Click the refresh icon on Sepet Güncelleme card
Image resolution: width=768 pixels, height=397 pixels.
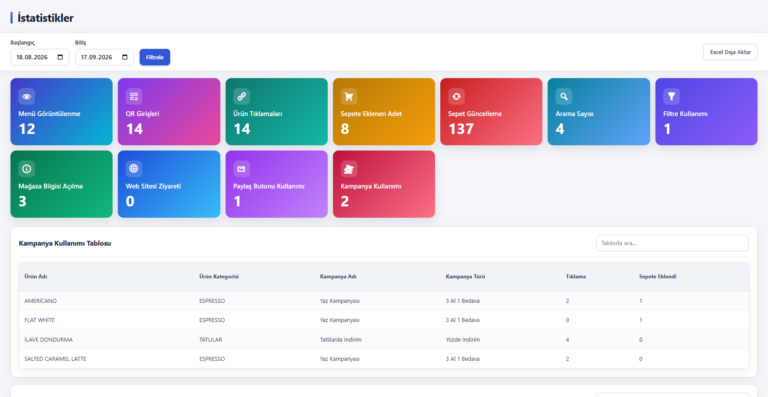[456, 96]
